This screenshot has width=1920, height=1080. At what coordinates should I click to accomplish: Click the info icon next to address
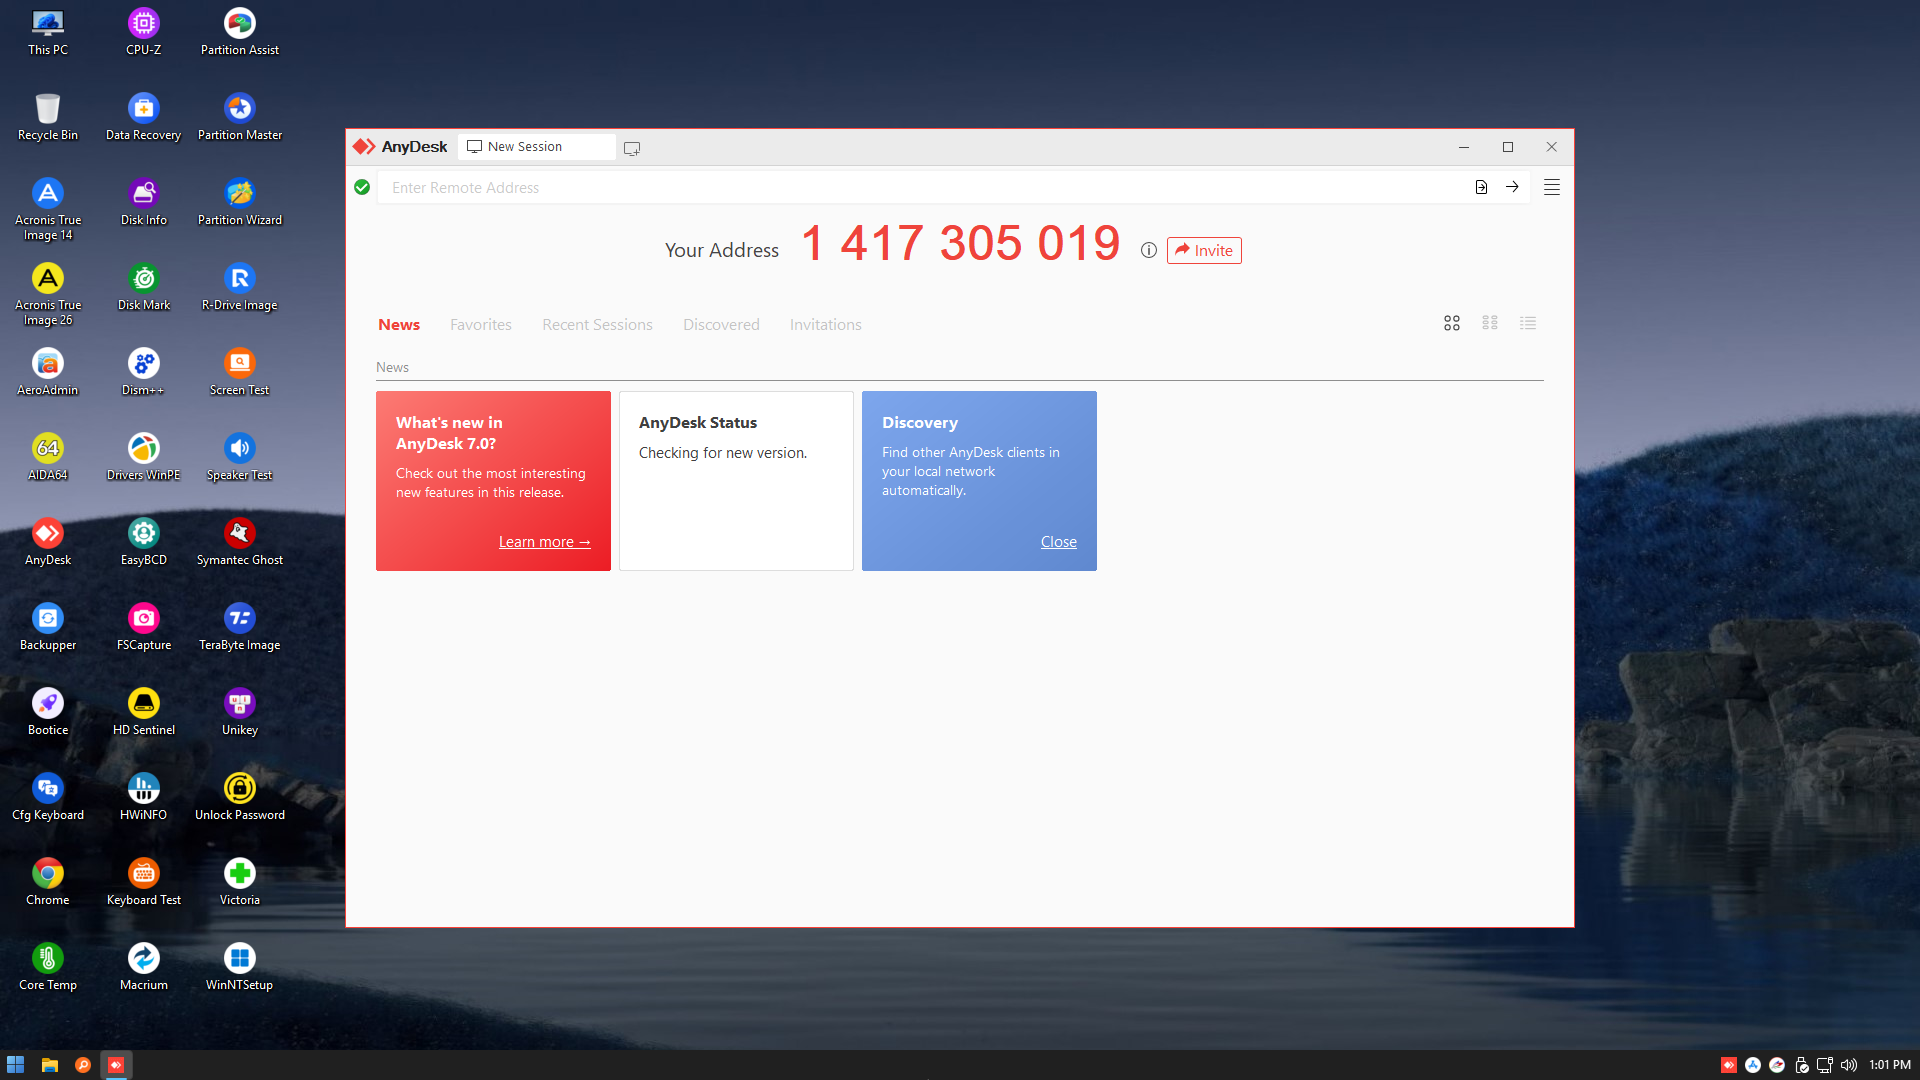pos(1149,250)
